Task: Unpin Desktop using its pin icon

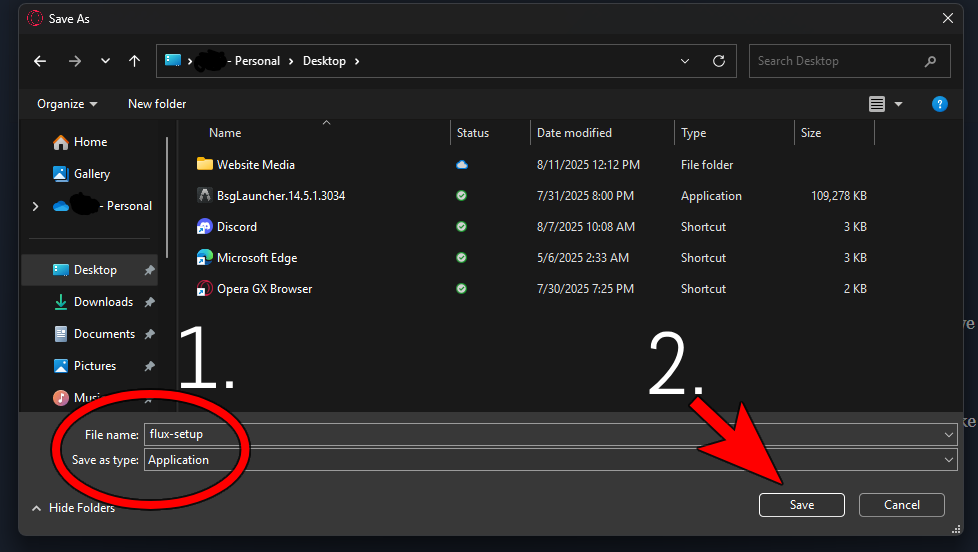Action: tap(150, 270)
